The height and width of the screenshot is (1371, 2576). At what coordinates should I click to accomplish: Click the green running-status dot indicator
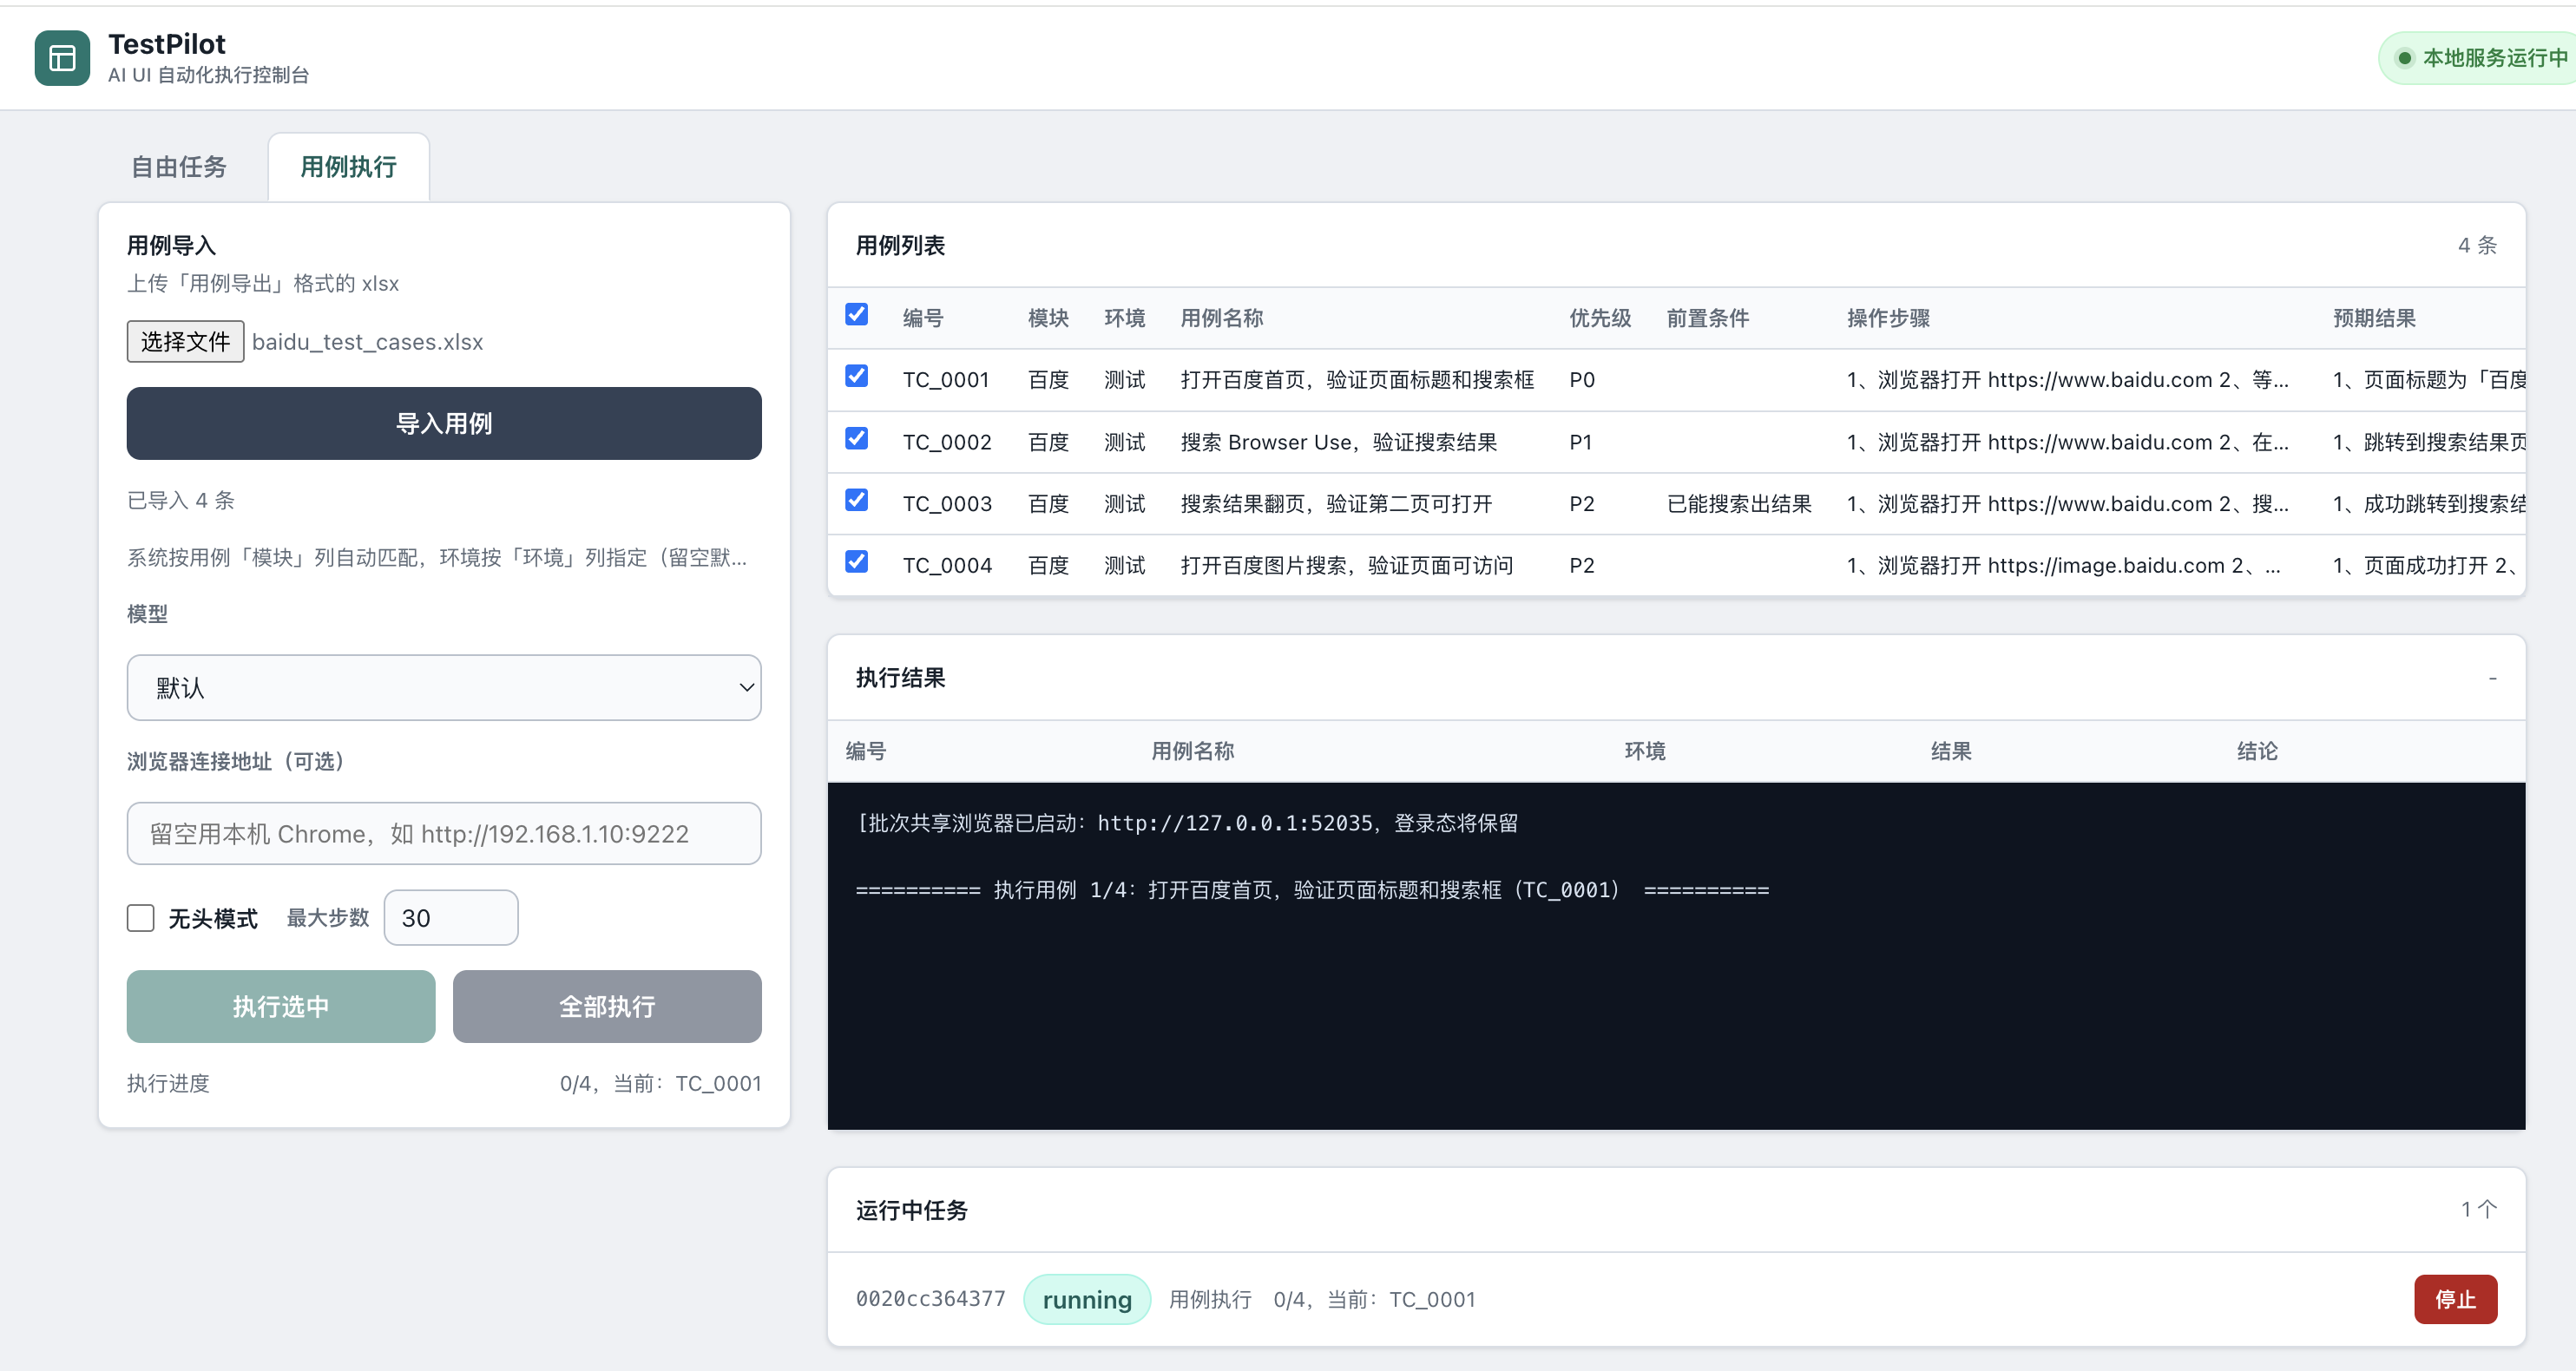[x=2405, y=58]
